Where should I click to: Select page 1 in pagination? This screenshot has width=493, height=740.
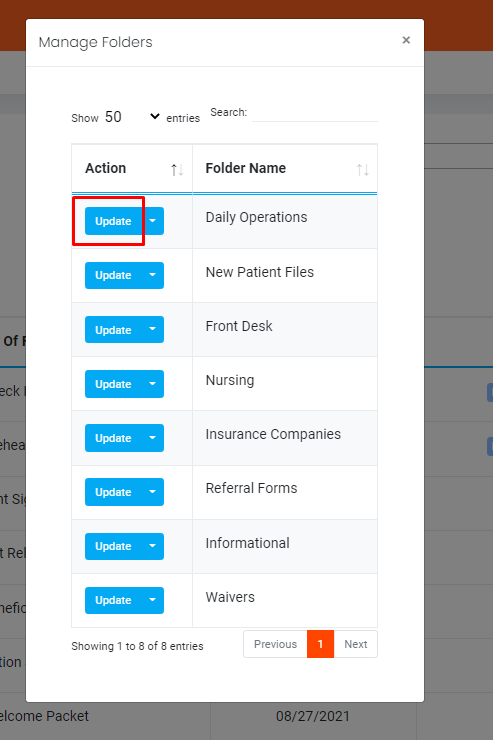320,644
